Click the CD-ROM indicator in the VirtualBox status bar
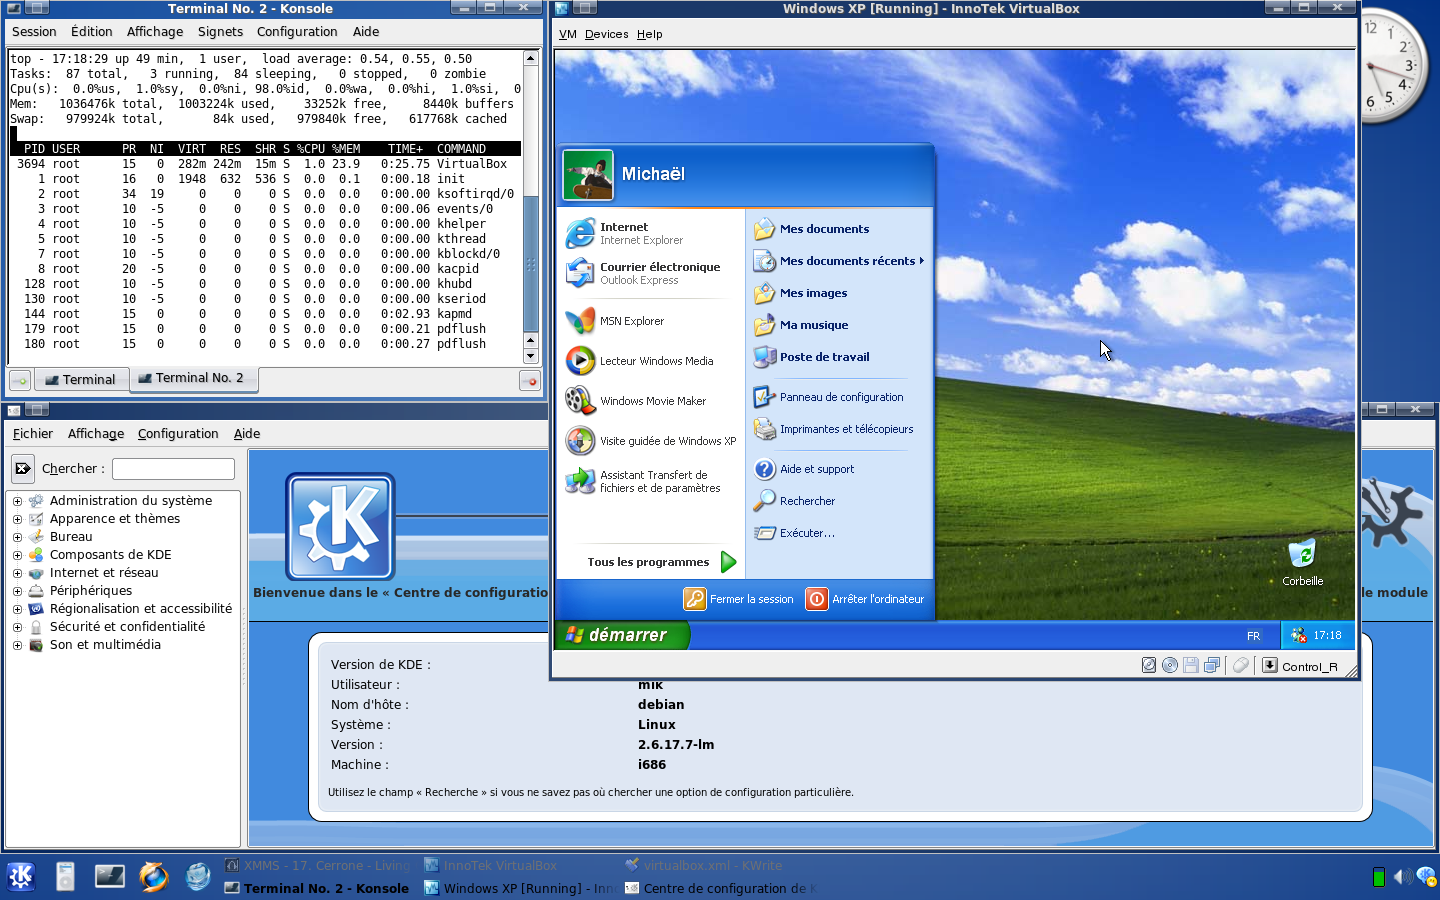 pyautogui.click(x=1170, y=665)
